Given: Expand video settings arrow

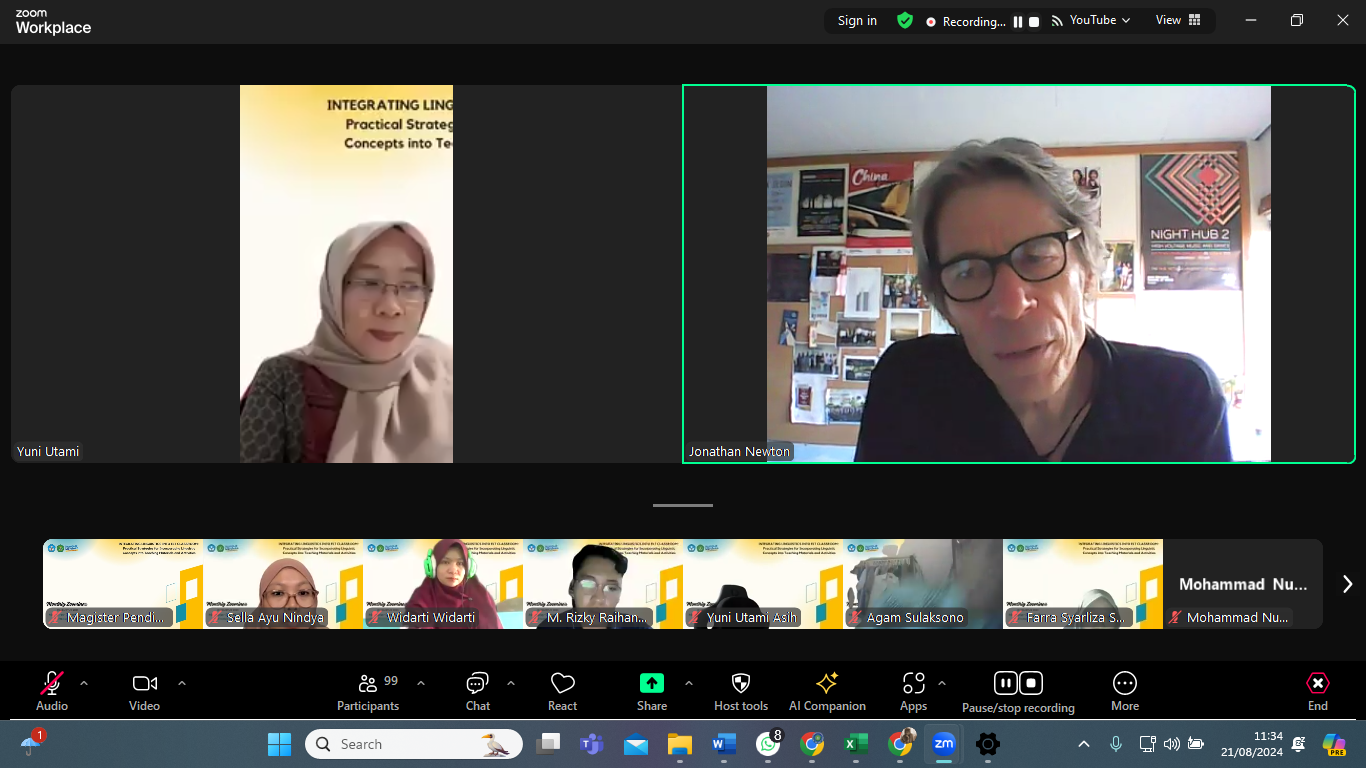Looking at the screenshot, I should [x=182, y=684].
